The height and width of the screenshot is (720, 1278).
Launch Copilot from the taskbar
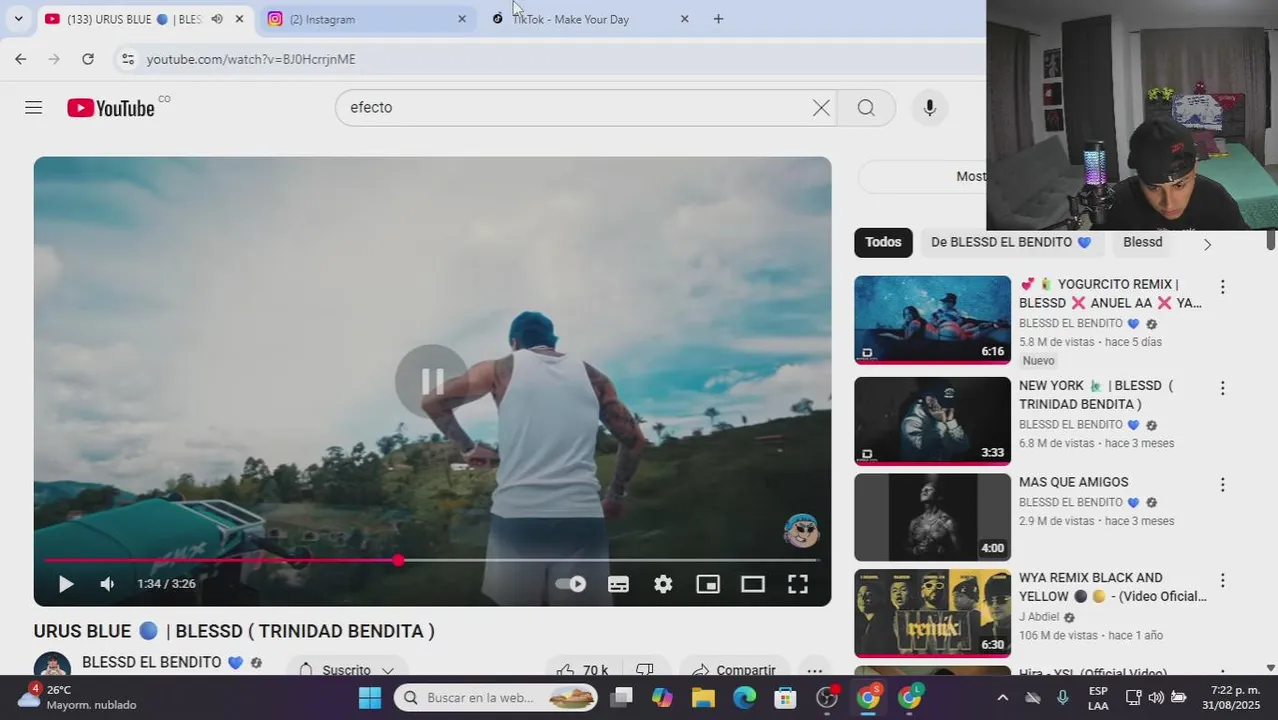(x=662, y=697)
